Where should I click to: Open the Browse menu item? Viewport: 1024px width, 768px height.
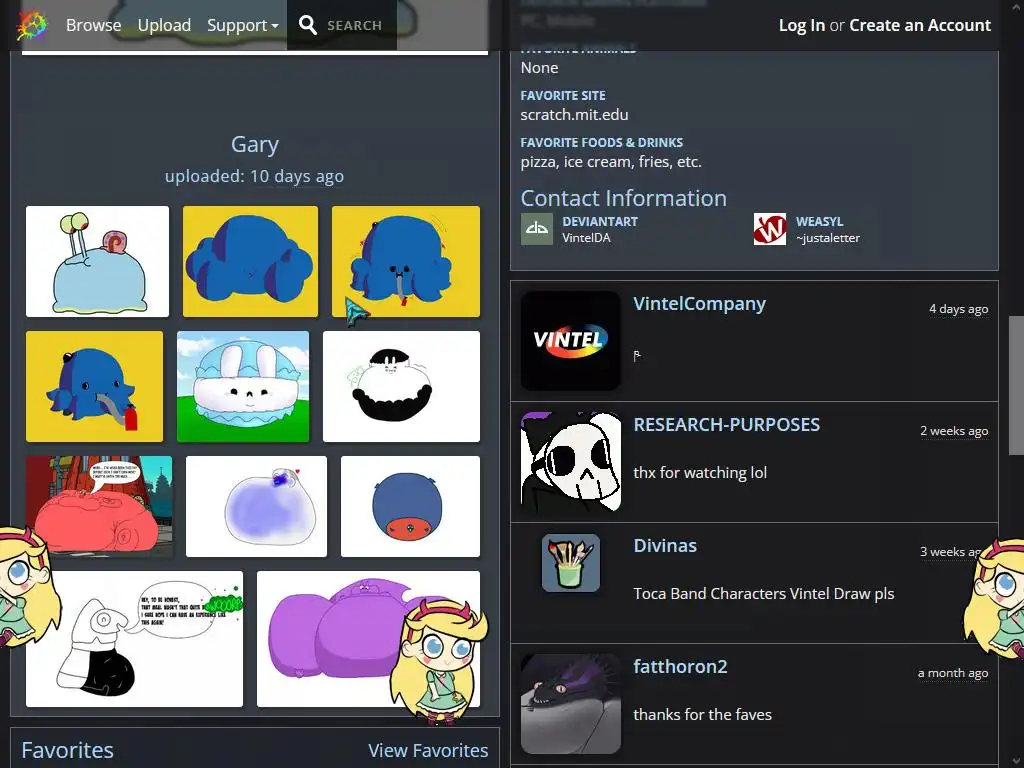pos(93,25)
